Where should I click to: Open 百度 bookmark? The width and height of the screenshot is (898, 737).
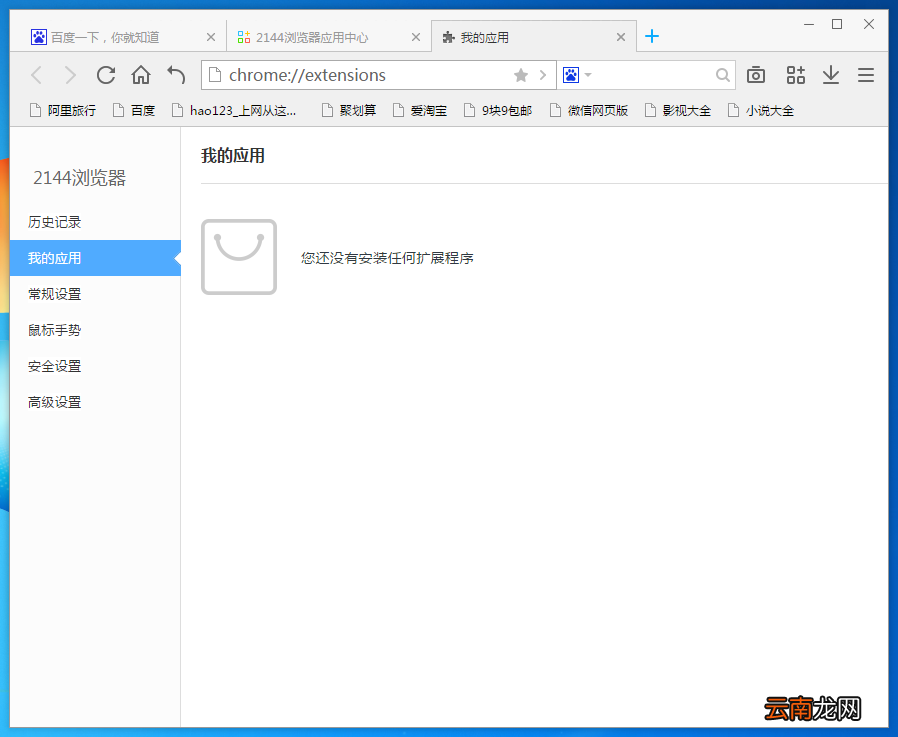(x=134, y=111)
